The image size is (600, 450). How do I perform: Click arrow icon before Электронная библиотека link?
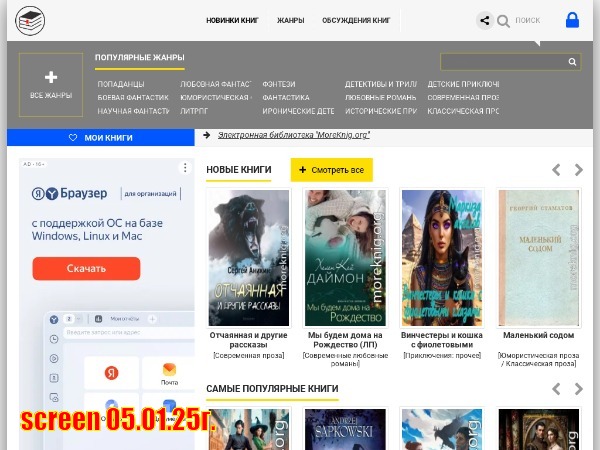[207, 135]
